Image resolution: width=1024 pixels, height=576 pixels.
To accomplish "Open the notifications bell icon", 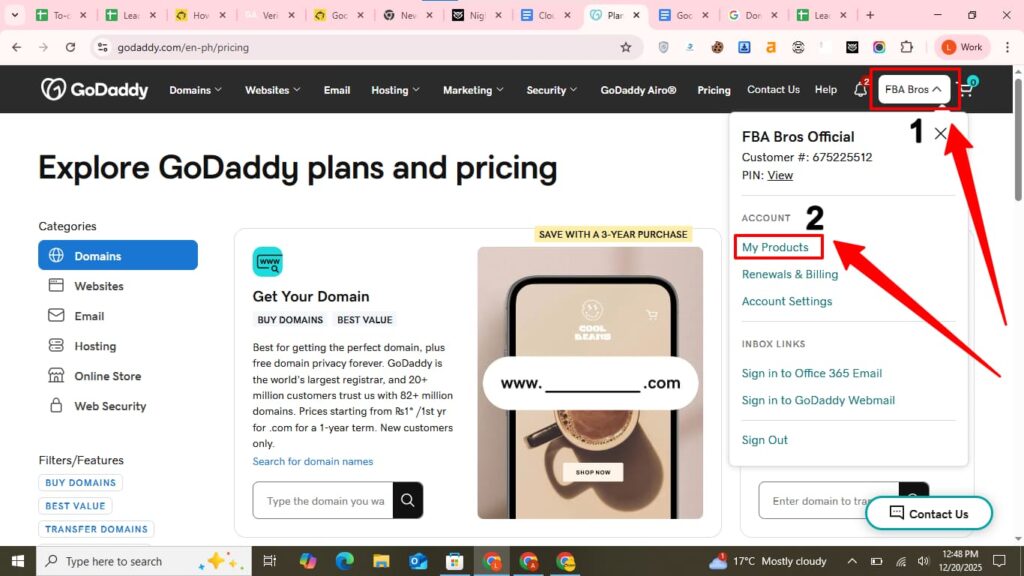I will (x=861, y=90).
